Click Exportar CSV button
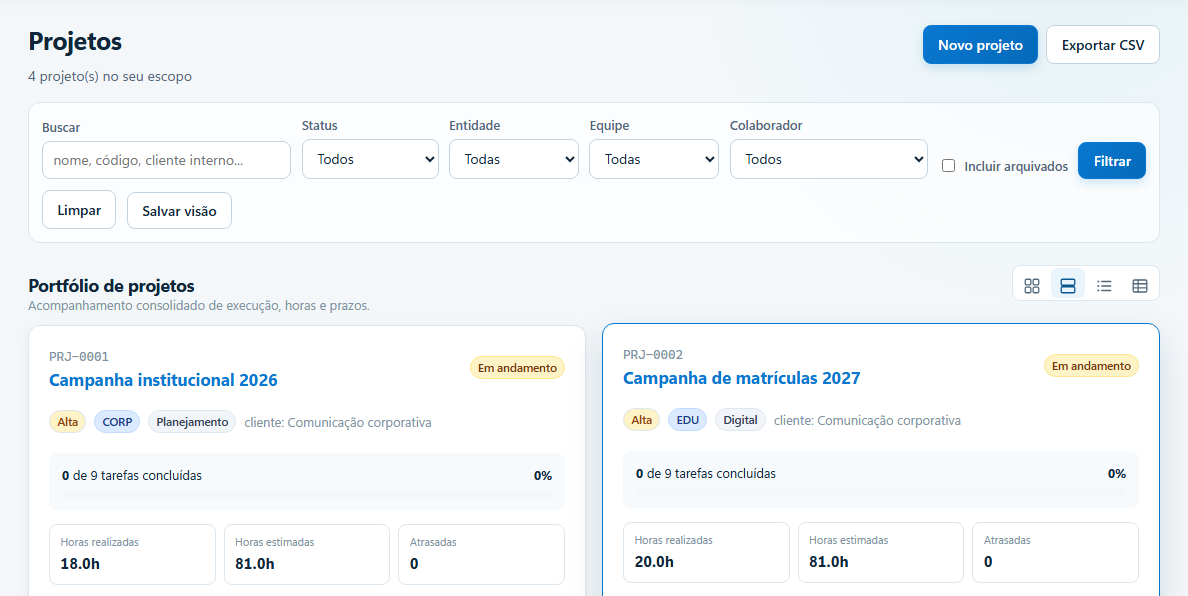This screenshot has width=1188, height=596. pyautogui.click(x=1102, y=45)
